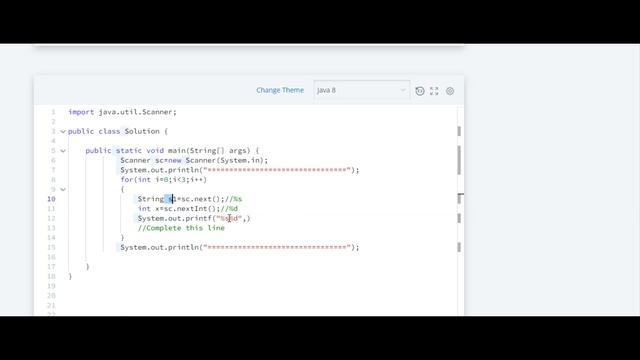Click the first System.out.println line

point(240,170)
